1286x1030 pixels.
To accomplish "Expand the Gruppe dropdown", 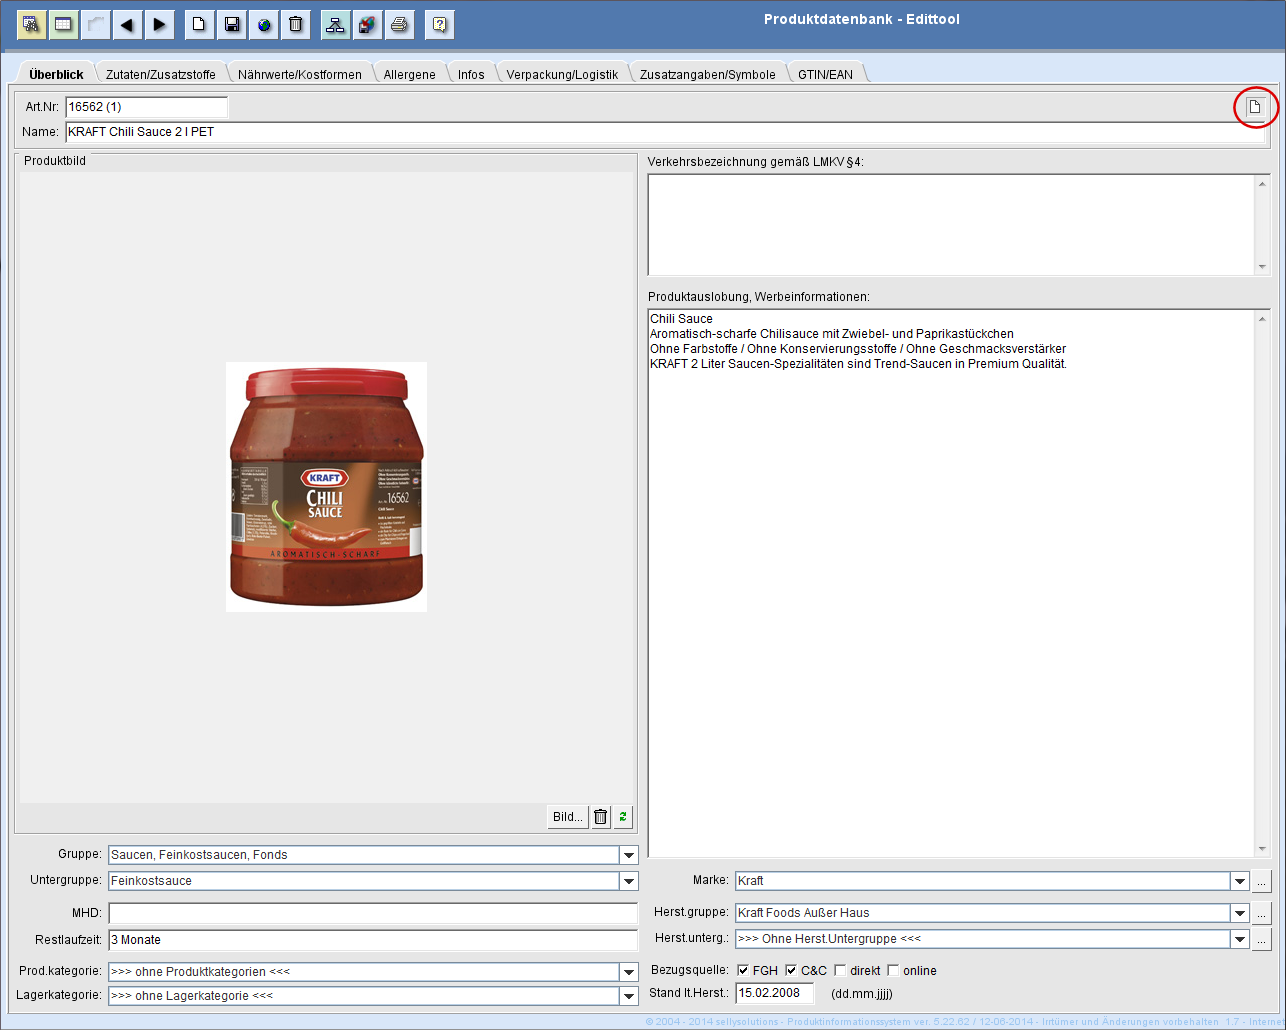I will coord(629,855).
